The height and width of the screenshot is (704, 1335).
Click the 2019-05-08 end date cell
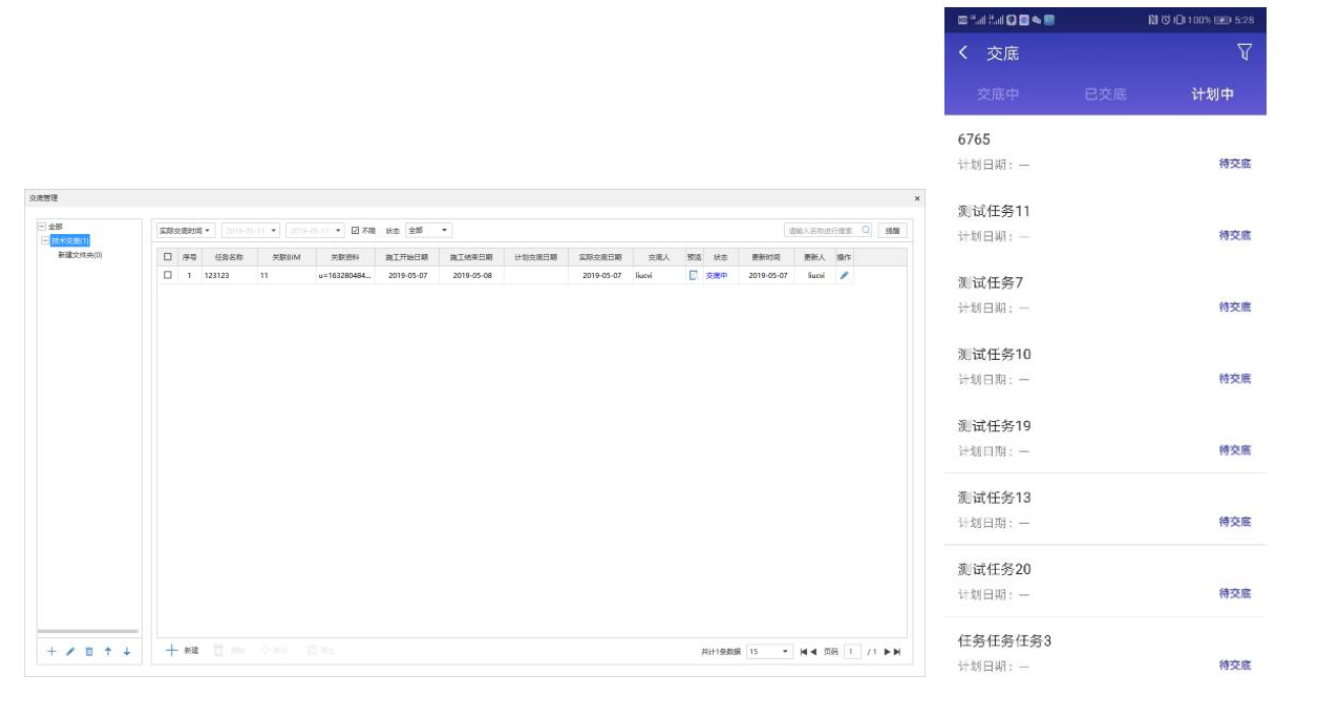[x=472, y=275]
